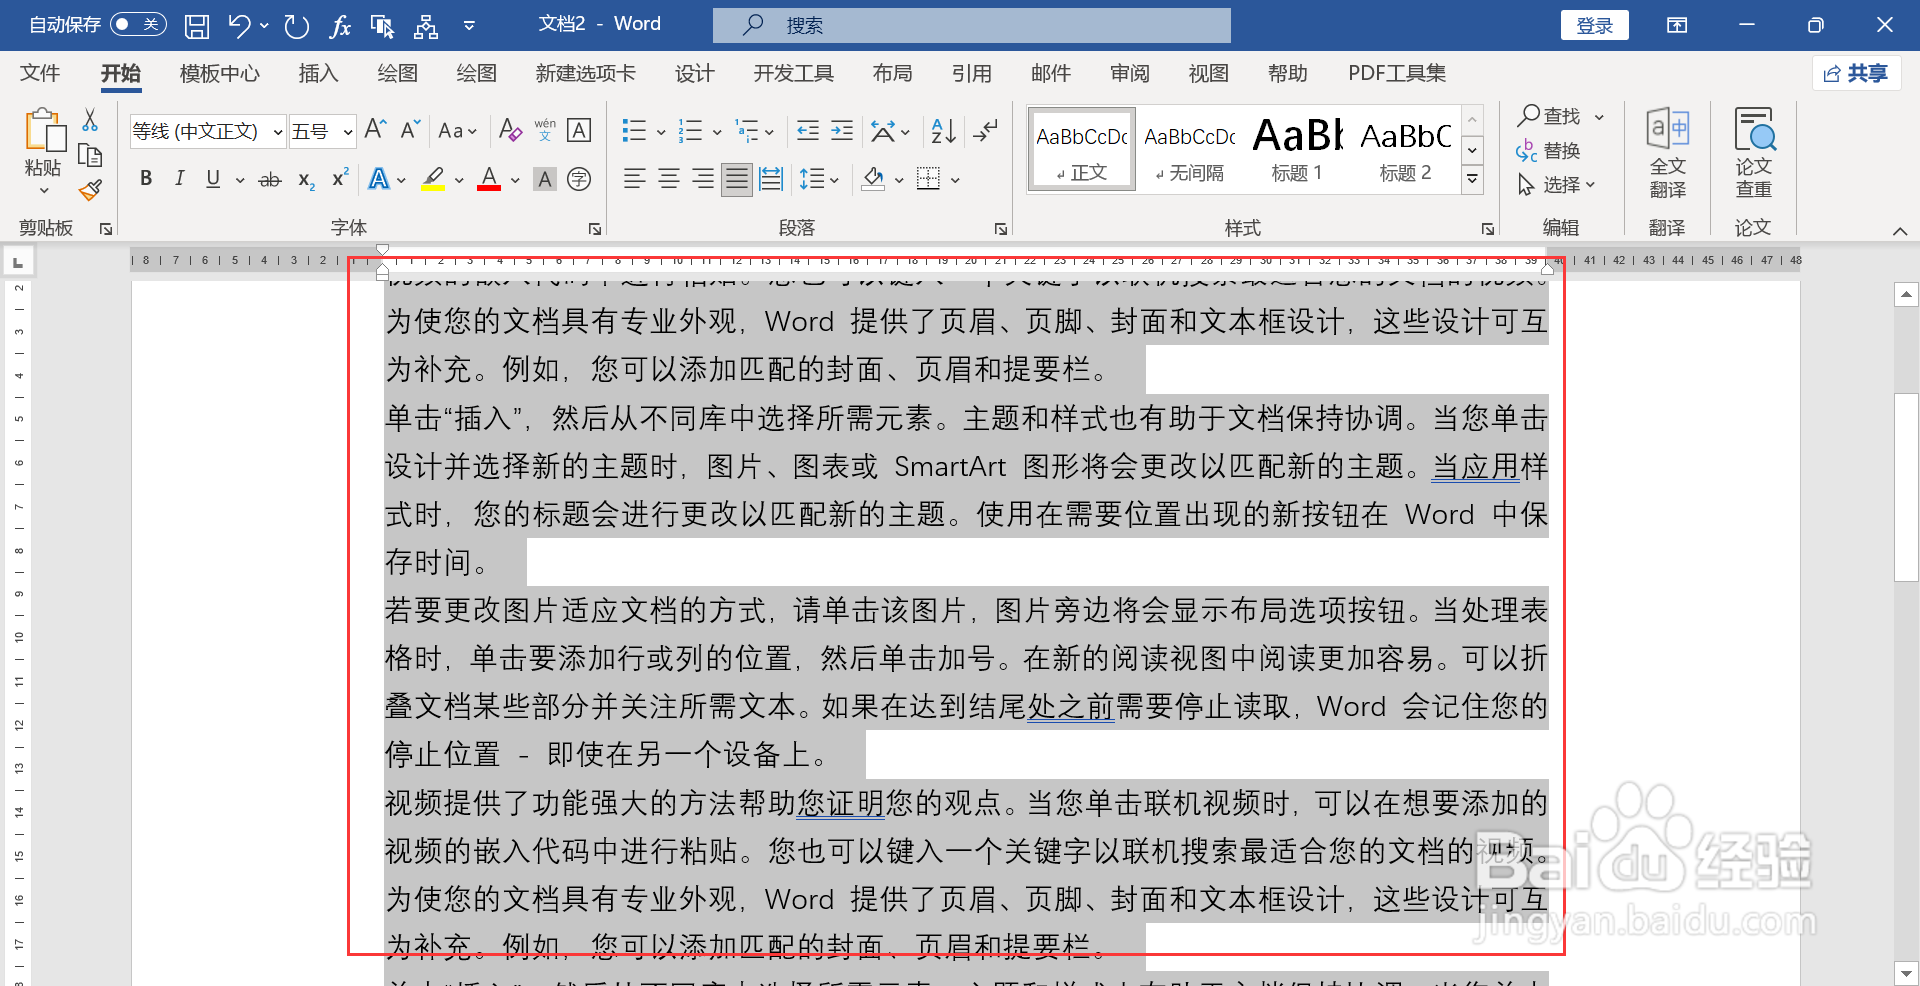The width and height of the screenshot is (1920, 986).
Task: Collapse the ribbon with the chevron
Action: click(x=1900, y=231)
